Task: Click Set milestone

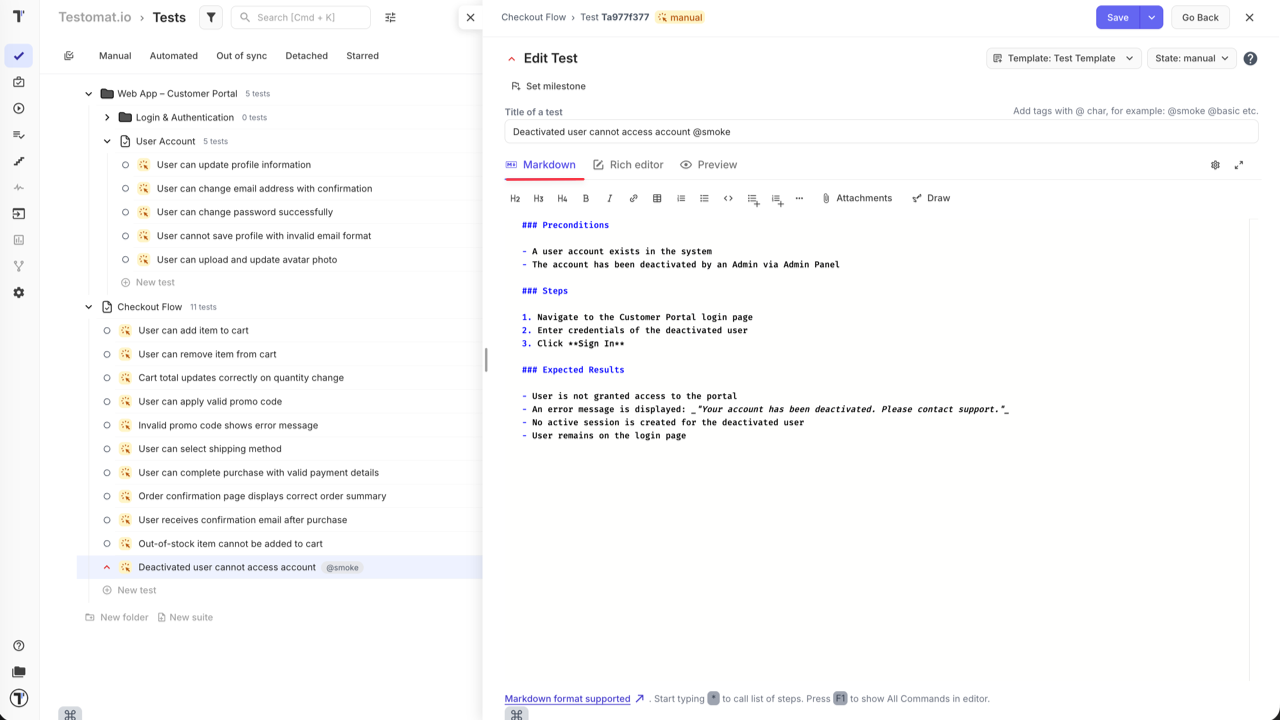Action: pyautogui.click(x=548, y=86)
